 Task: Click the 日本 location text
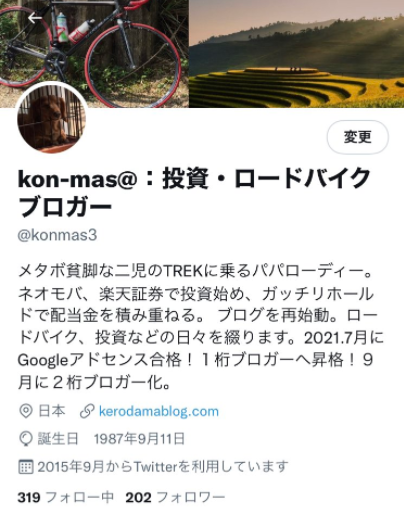click(52, 411)
